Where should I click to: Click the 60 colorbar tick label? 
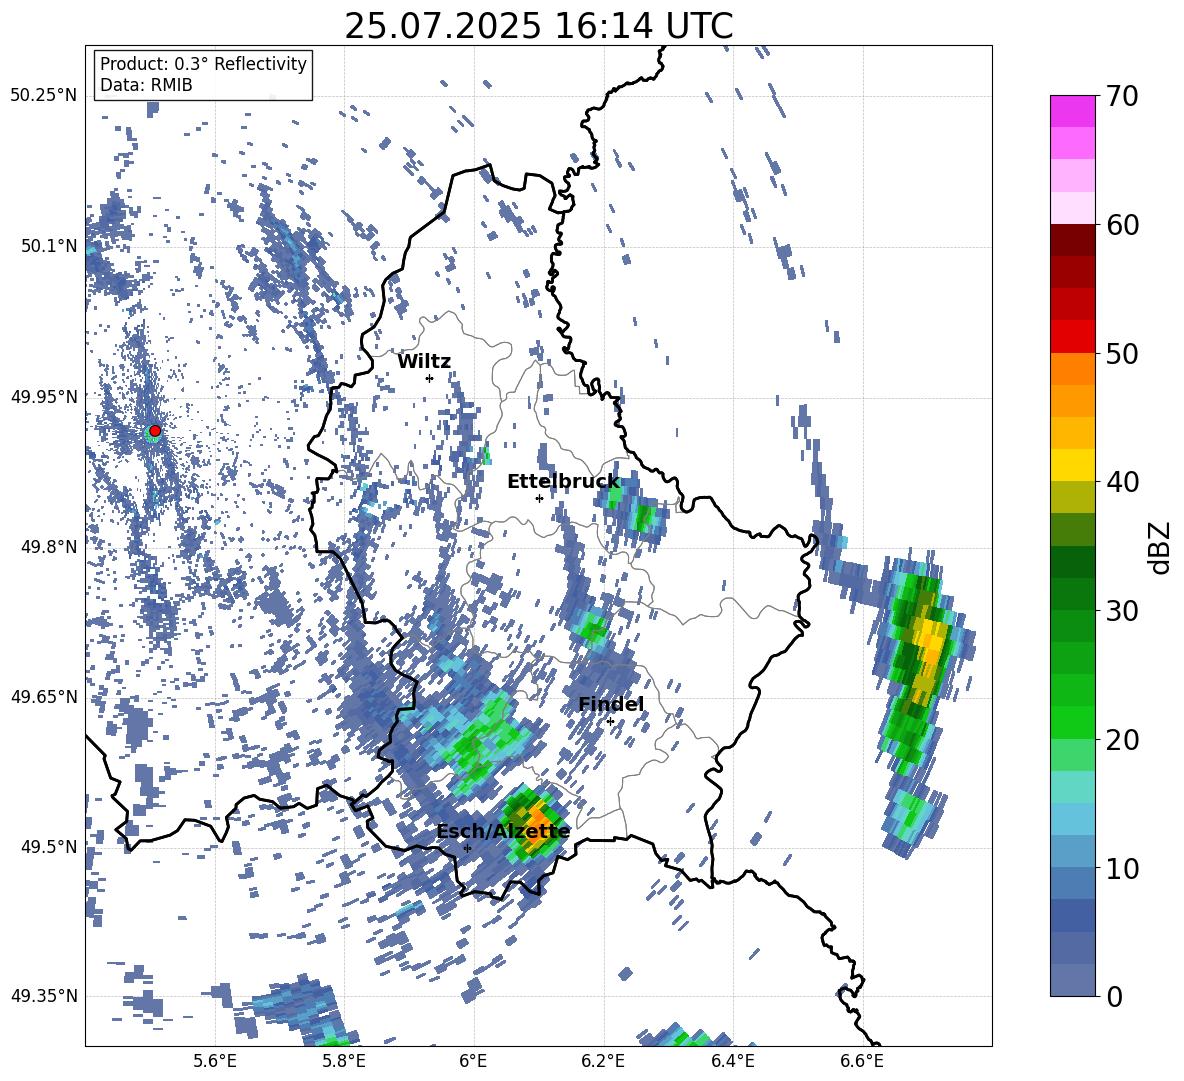click(1121, 224)
